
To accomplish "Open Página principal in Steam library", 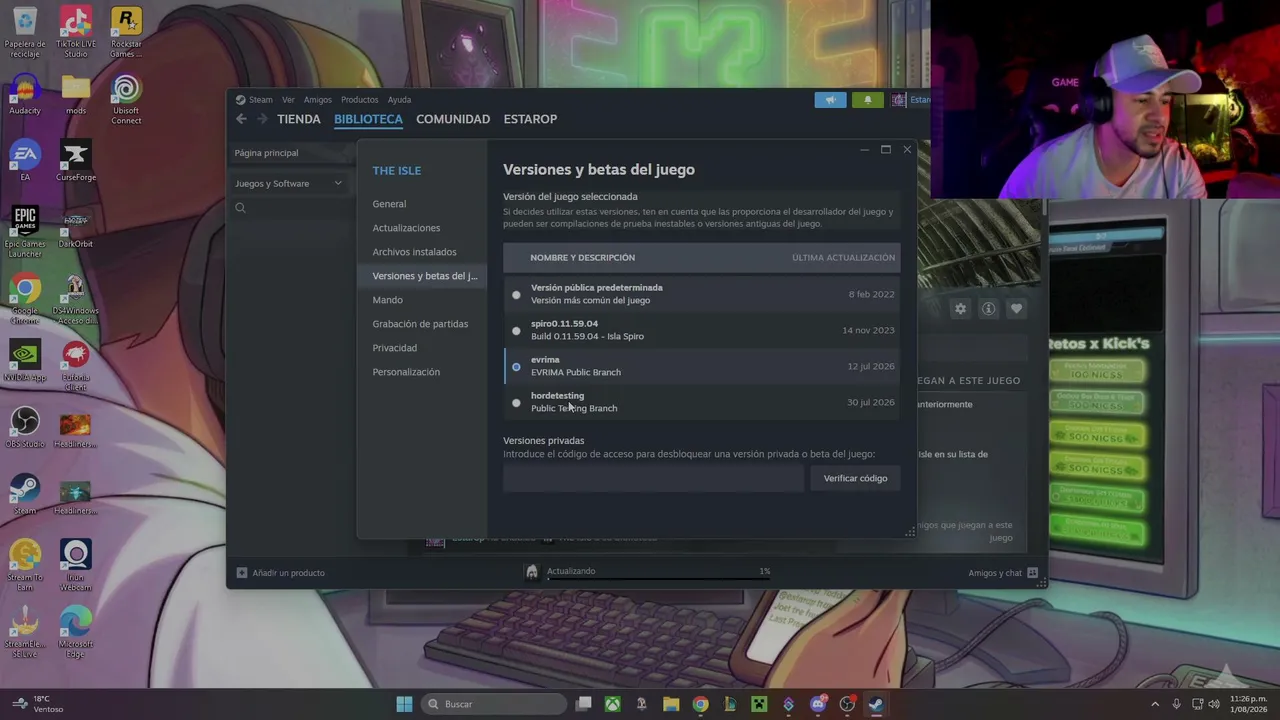I will [266, 153].
